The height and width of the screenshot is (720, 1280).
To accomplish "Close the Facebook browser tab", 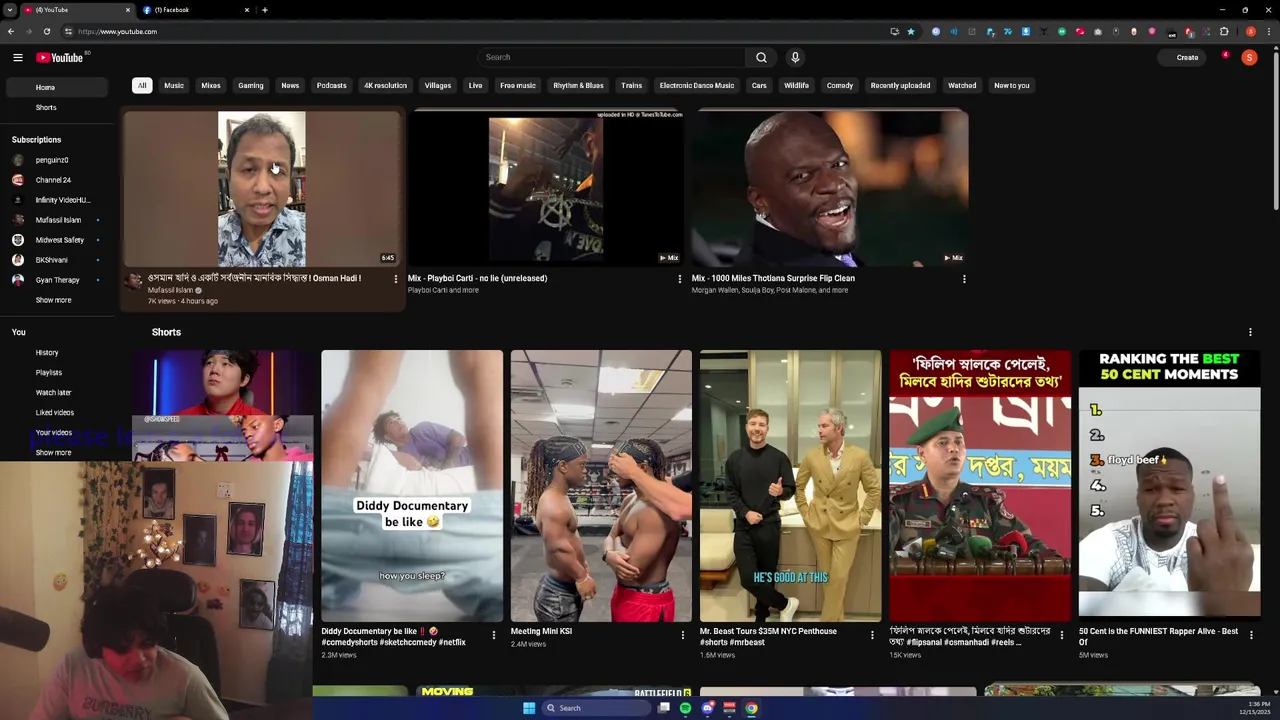I will [x=247, y=10].
